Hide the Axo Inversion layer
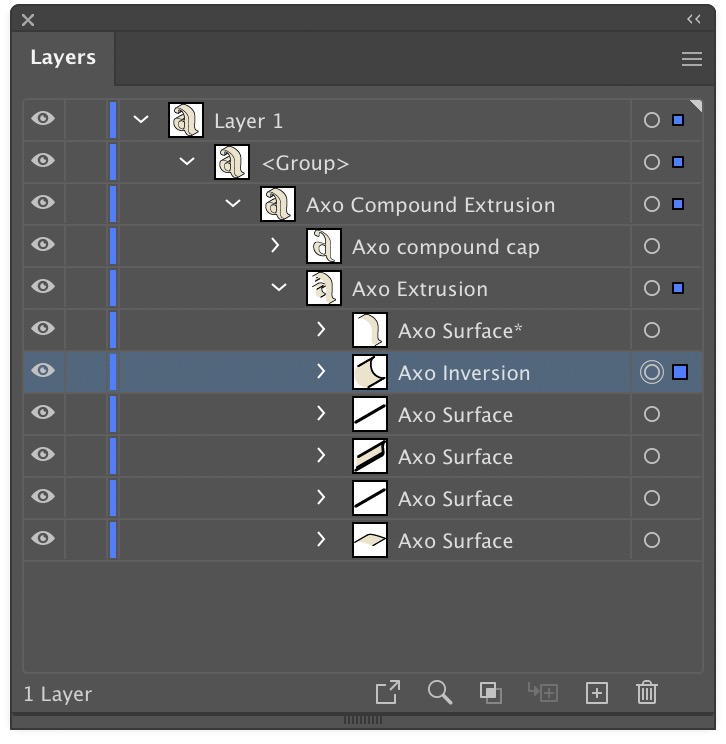This screenshot has height=744, width=726. 43,370
